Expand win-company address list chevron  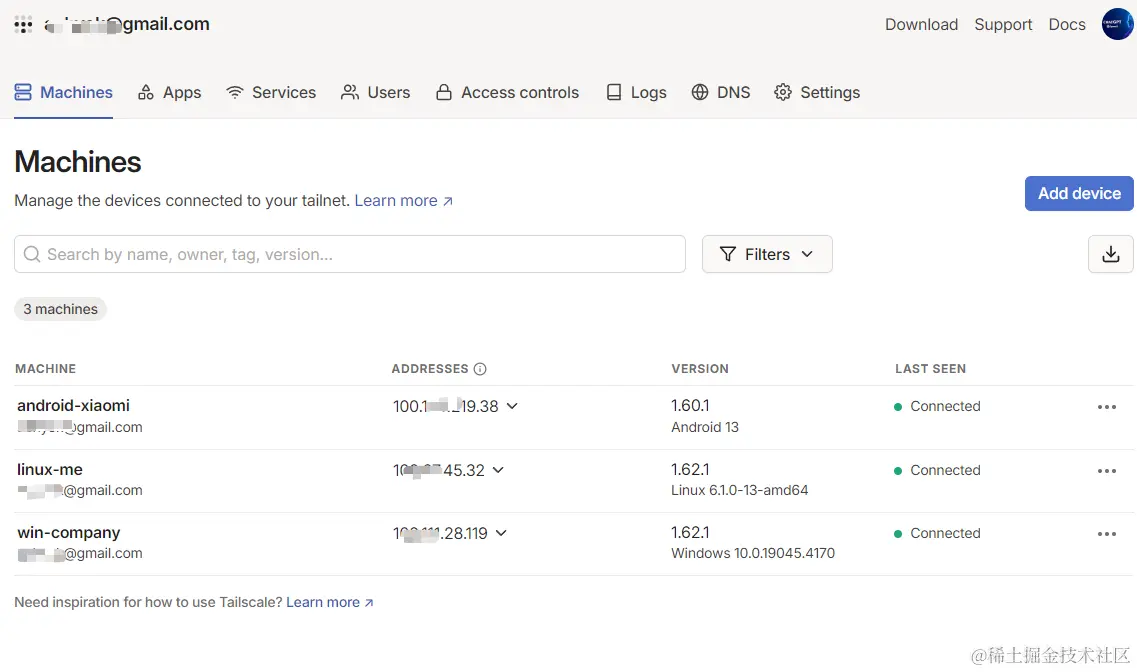coord(501,533)
